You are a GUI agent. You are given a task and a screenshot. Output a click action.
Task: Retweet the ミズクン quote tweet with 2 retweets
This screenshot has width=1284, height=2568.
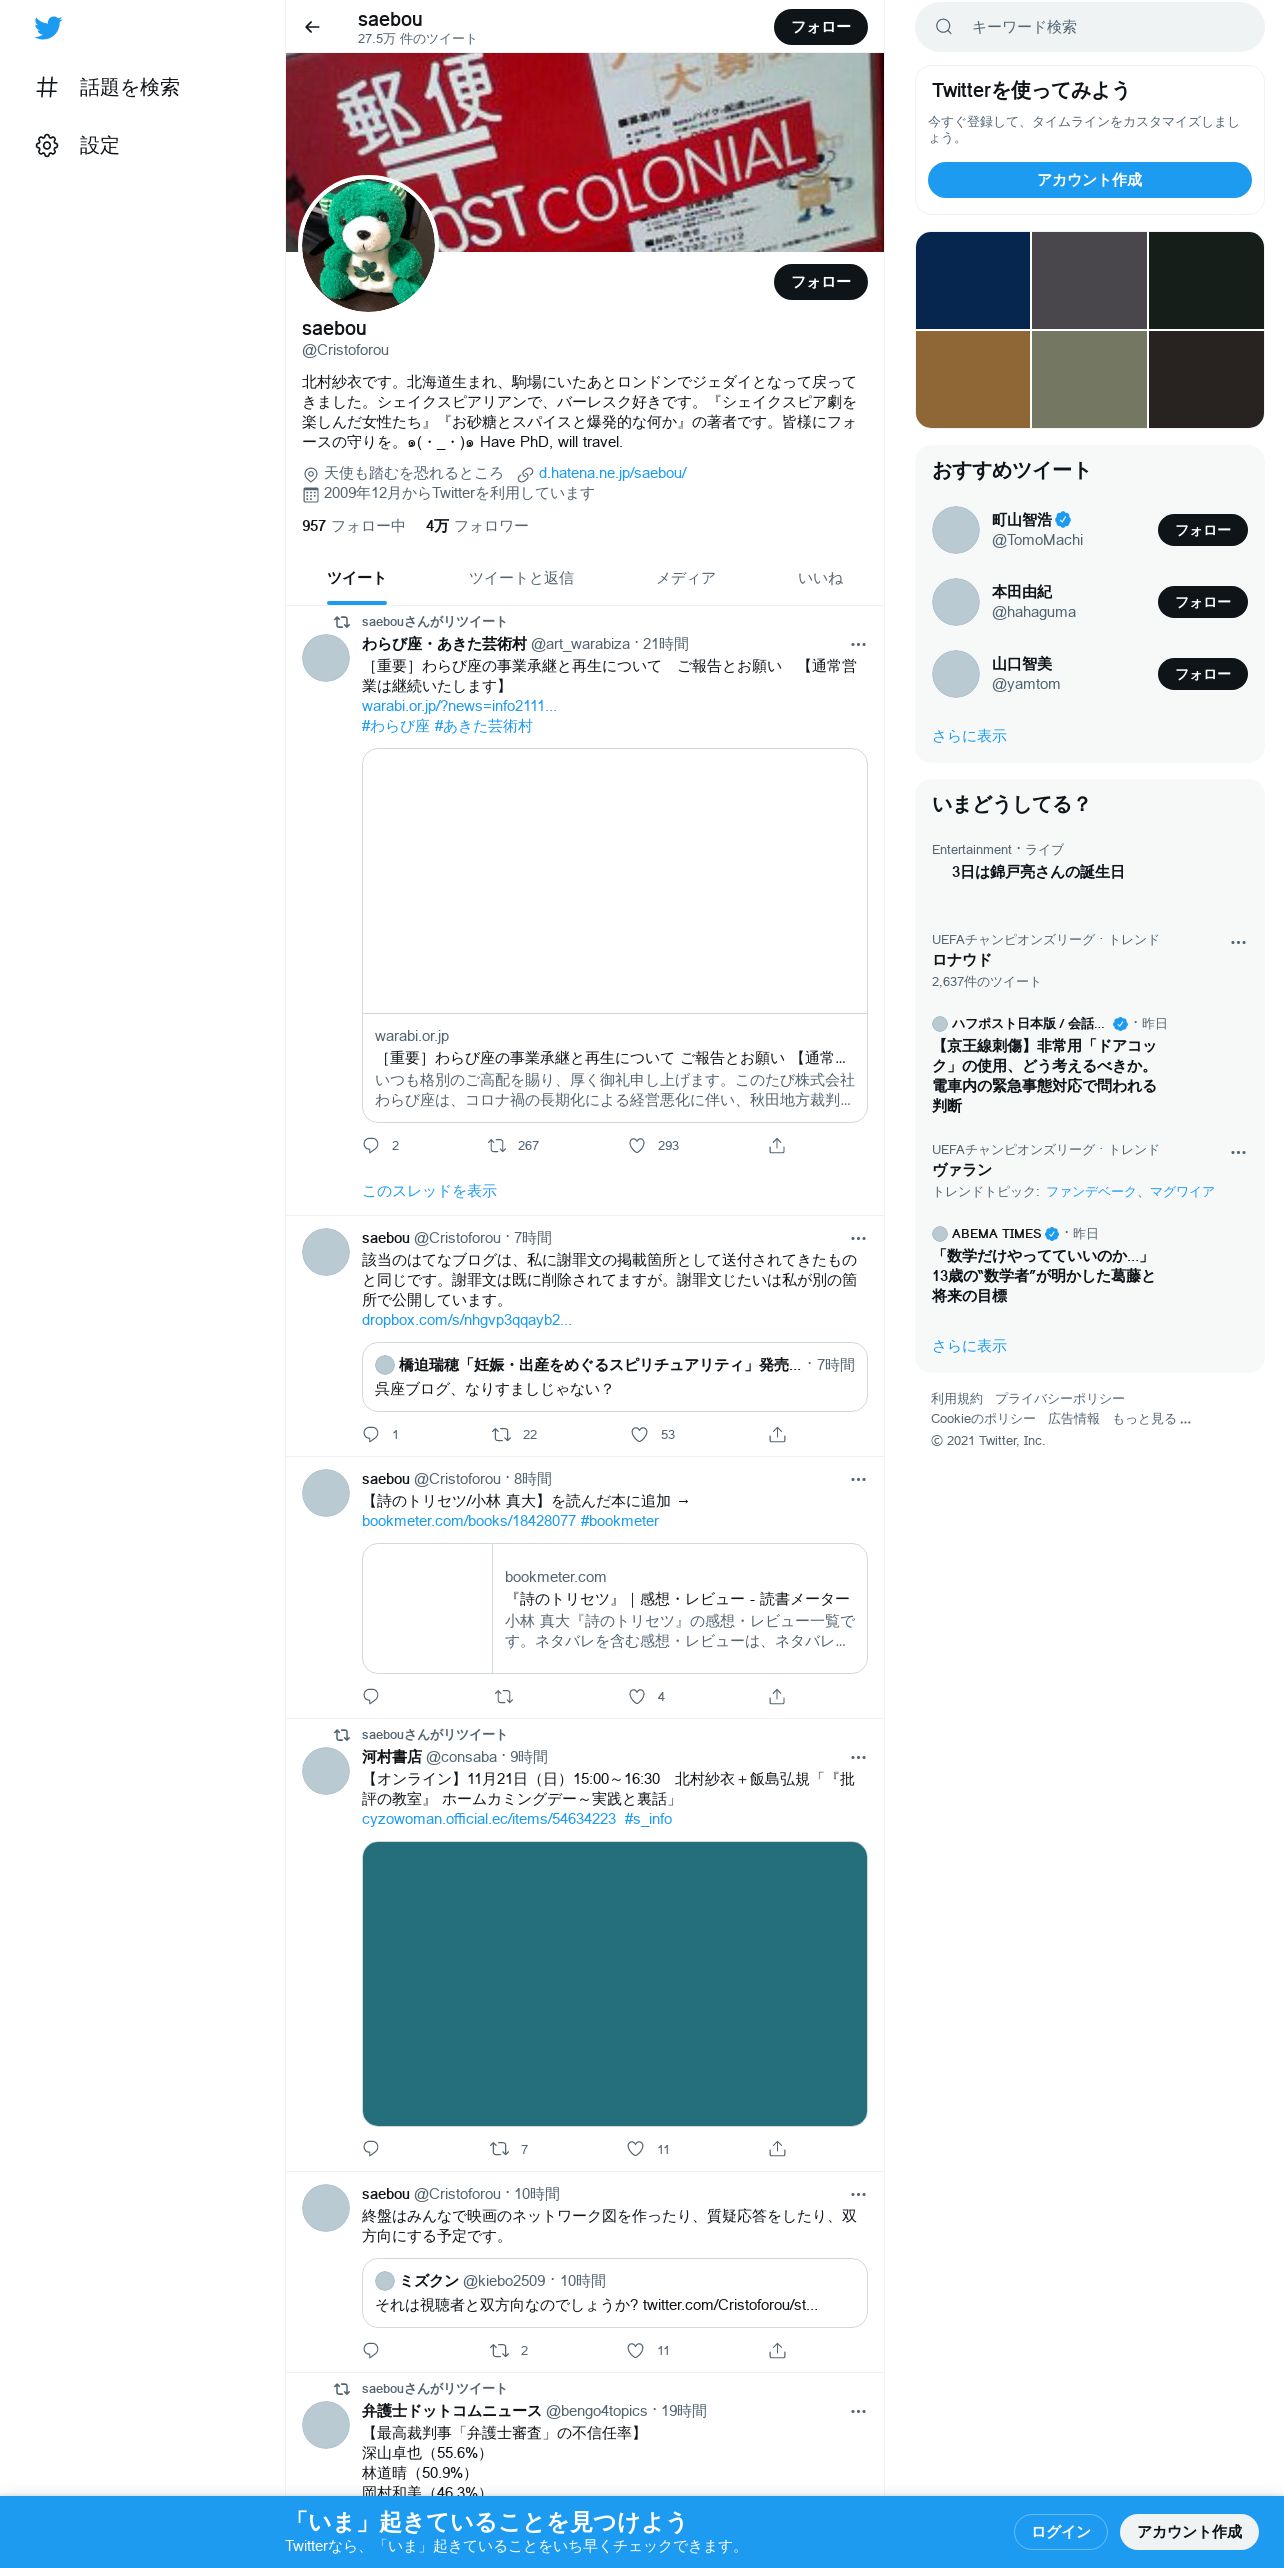[499, 2350]
